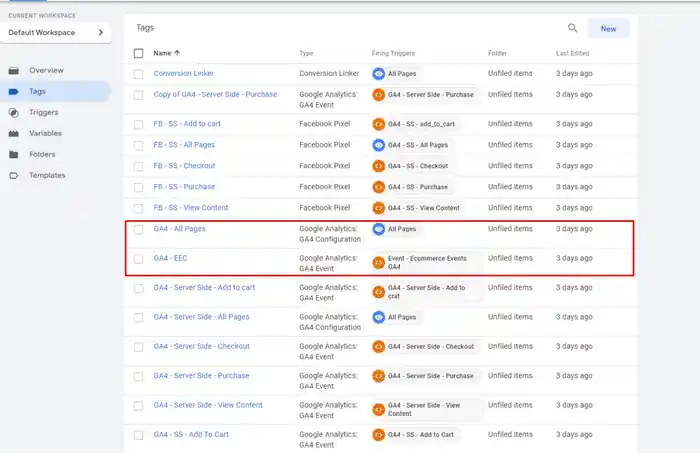The width and height of the screenshot is (700, 453).
Task: Click the GA4 - Server Side - Add to crat trigger icon
Action: (x=379, y=292)
